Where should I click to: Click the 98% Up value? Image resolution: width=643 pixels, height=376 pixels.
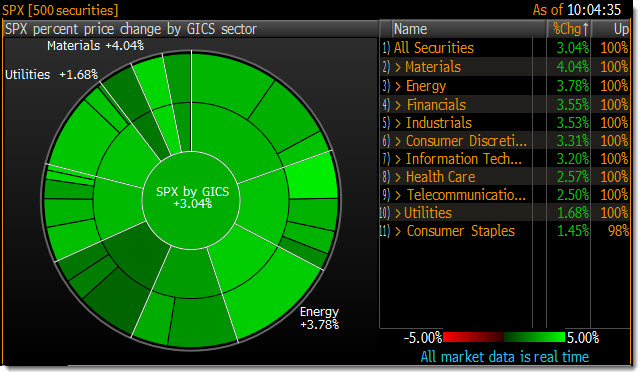point(618,231)
